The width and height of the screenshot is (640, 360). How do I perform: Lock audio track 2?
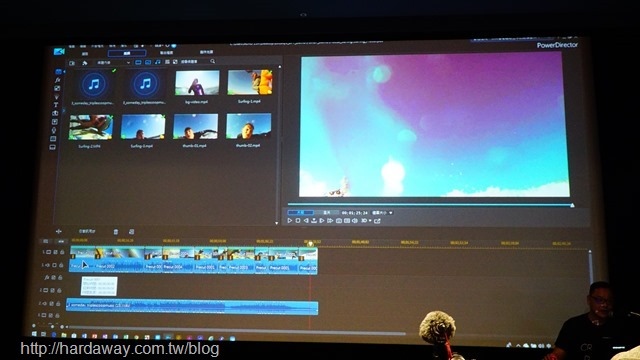58,303
